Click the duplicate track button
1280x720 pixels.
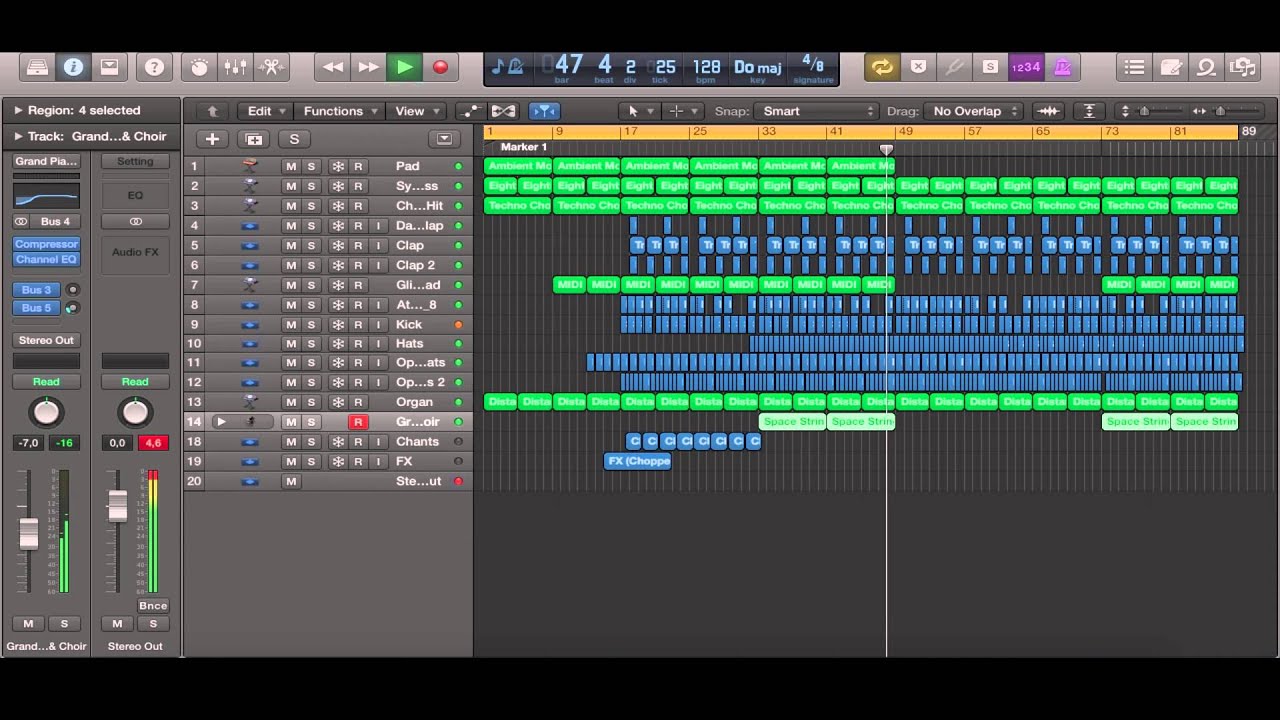[x=254, y=139]
